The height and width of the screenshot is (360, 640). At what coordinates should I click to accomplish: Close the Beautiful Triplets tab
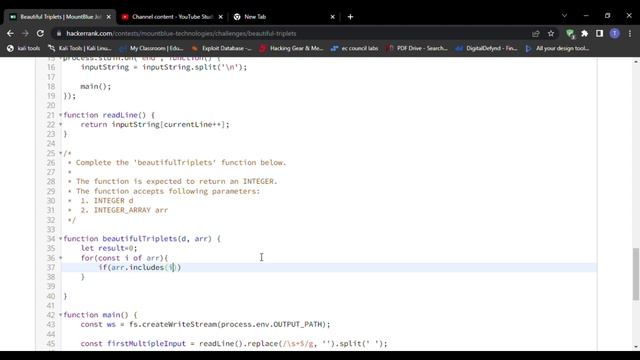(109, 17)
